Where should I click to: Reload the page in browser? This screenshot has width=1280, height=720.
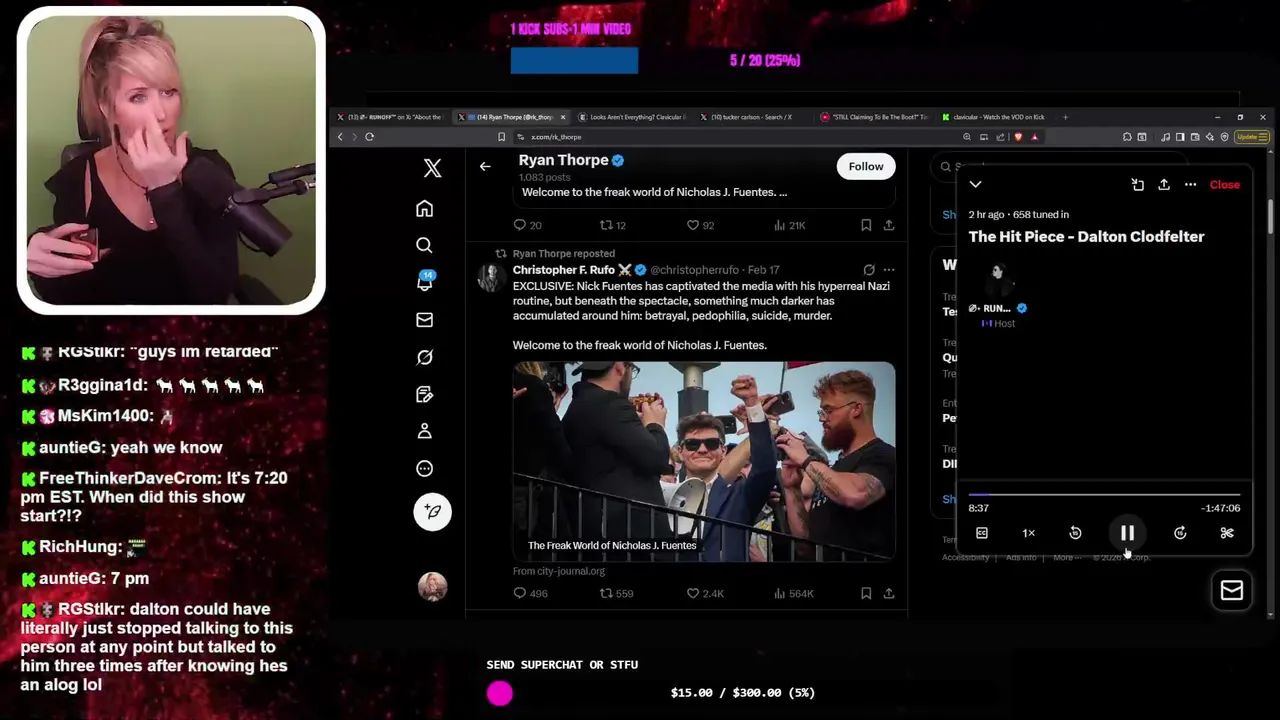coord(369,137)
